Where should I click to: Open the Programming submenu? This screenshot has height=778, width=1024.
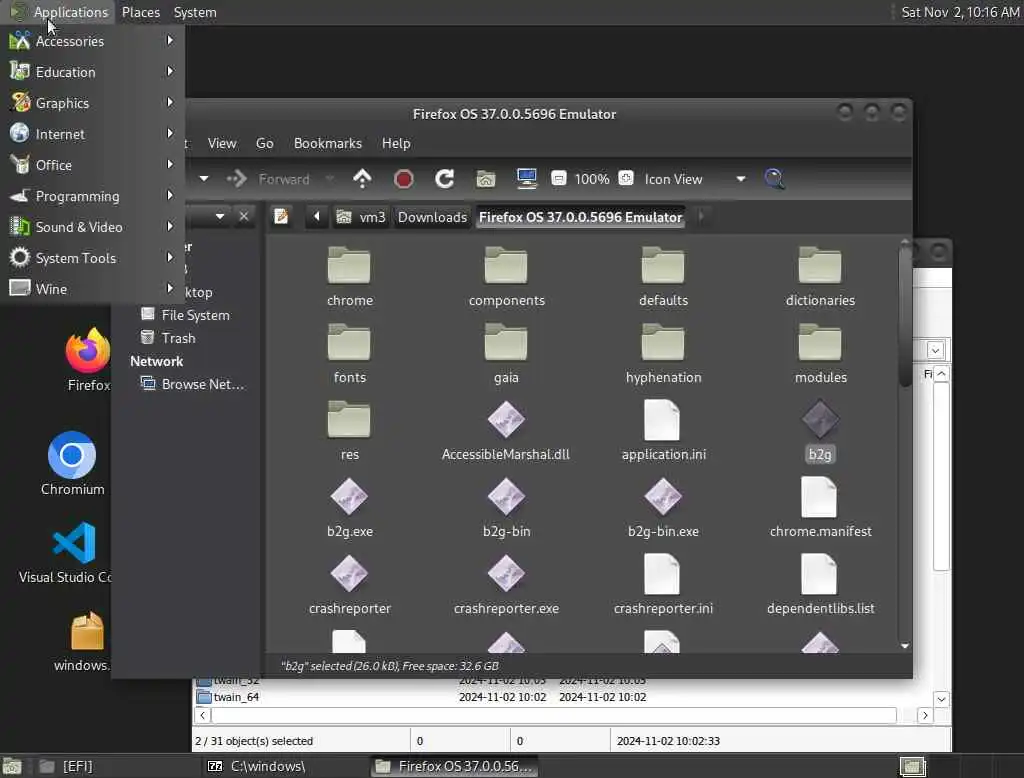92,196
